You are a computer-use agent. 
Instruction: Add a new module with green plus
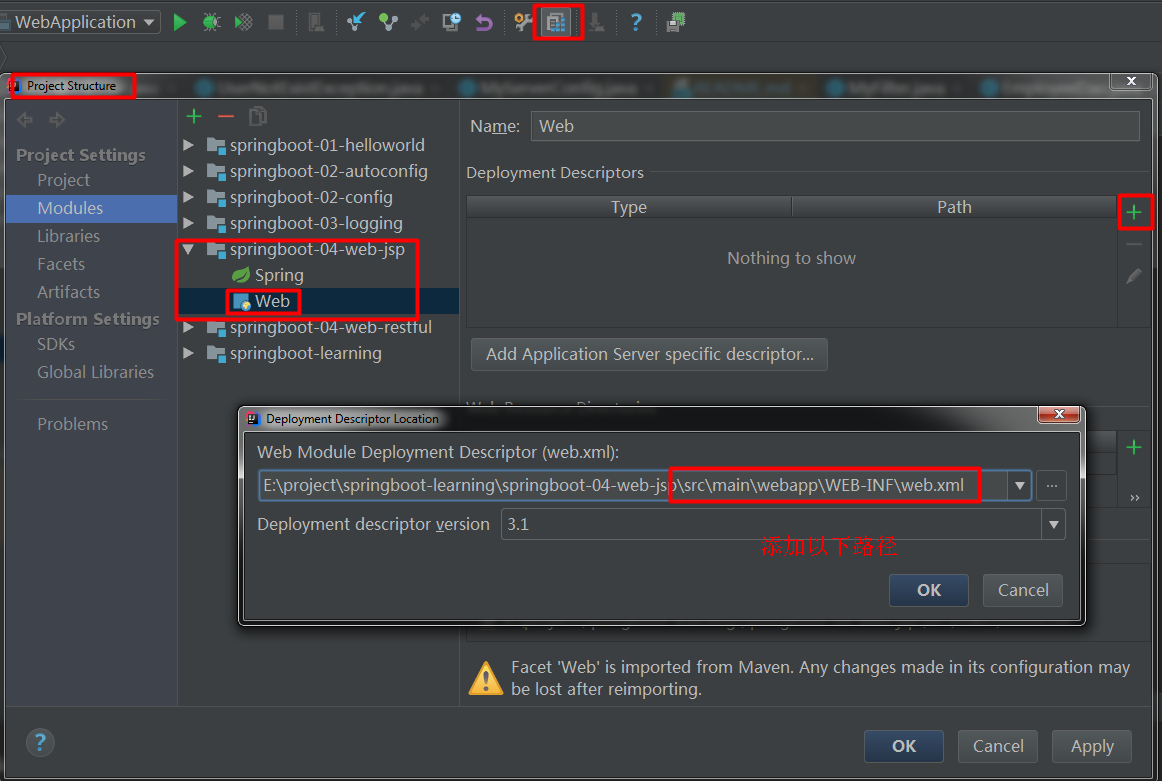(x=194, y=116)
